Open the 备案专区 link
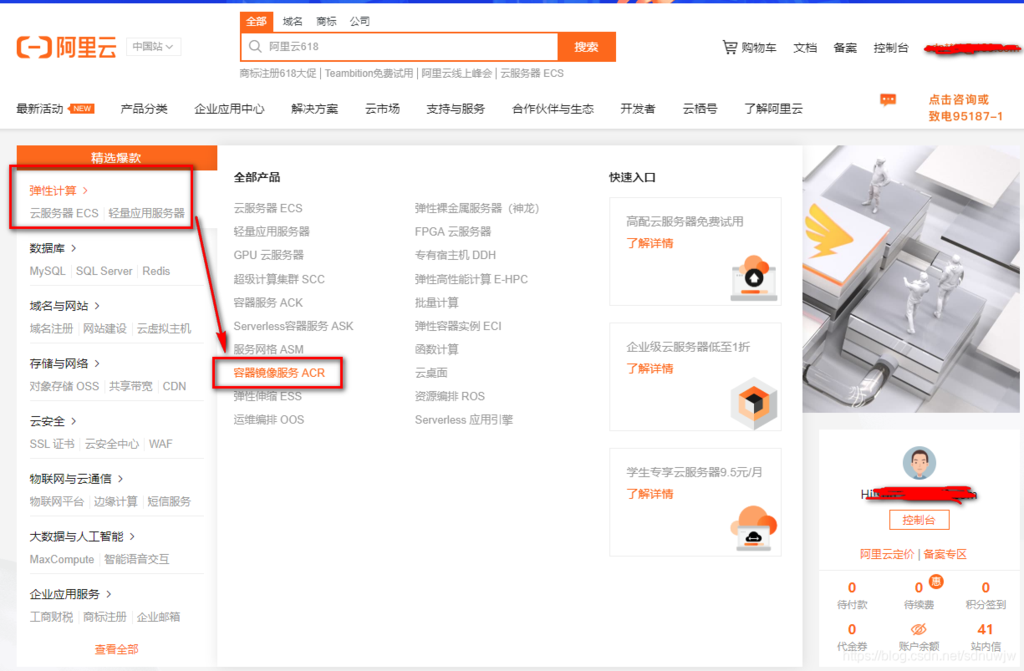The width and height of the screenshot is (1024, 671). tap(945, 555)
